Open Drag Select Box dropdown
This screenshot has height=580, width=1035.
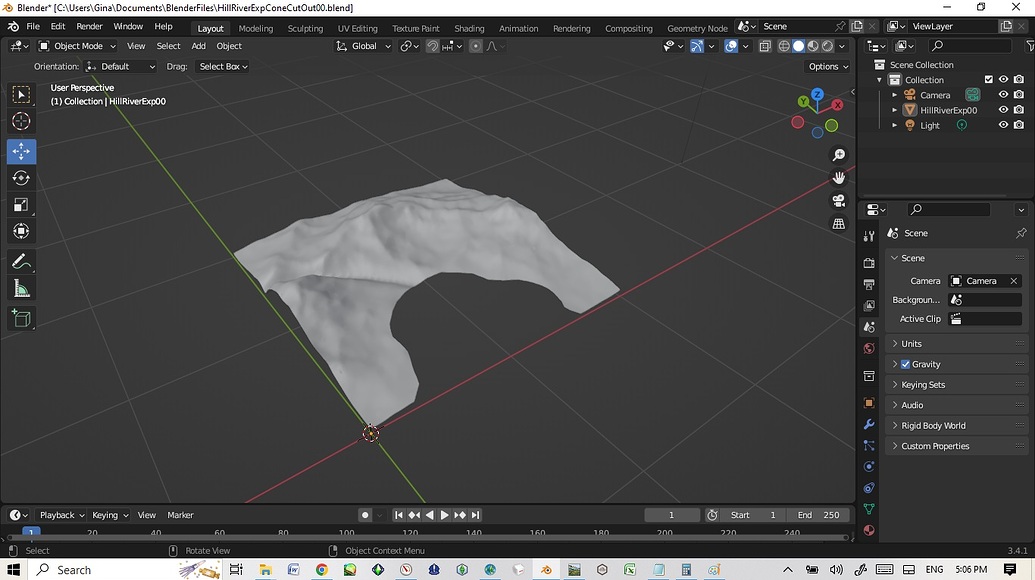coord(223,67)
